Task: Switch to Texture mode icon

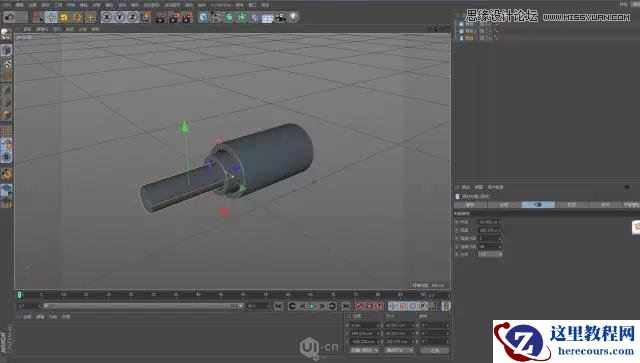Action: click(6, 63)
